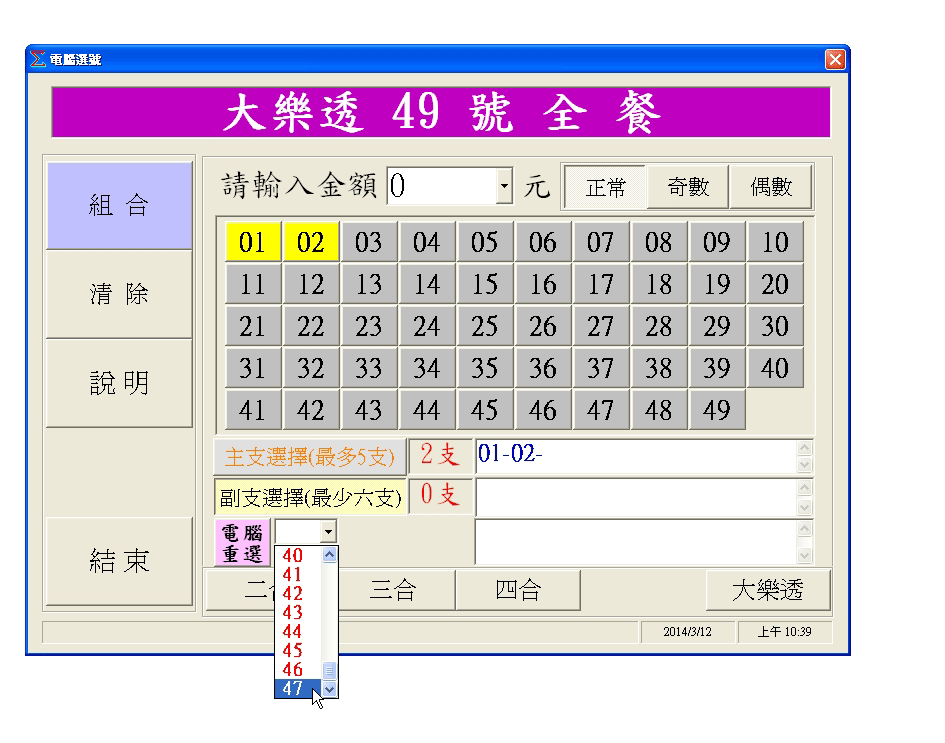
Task: Deselect yellow number 02
Action: point(310,242)
